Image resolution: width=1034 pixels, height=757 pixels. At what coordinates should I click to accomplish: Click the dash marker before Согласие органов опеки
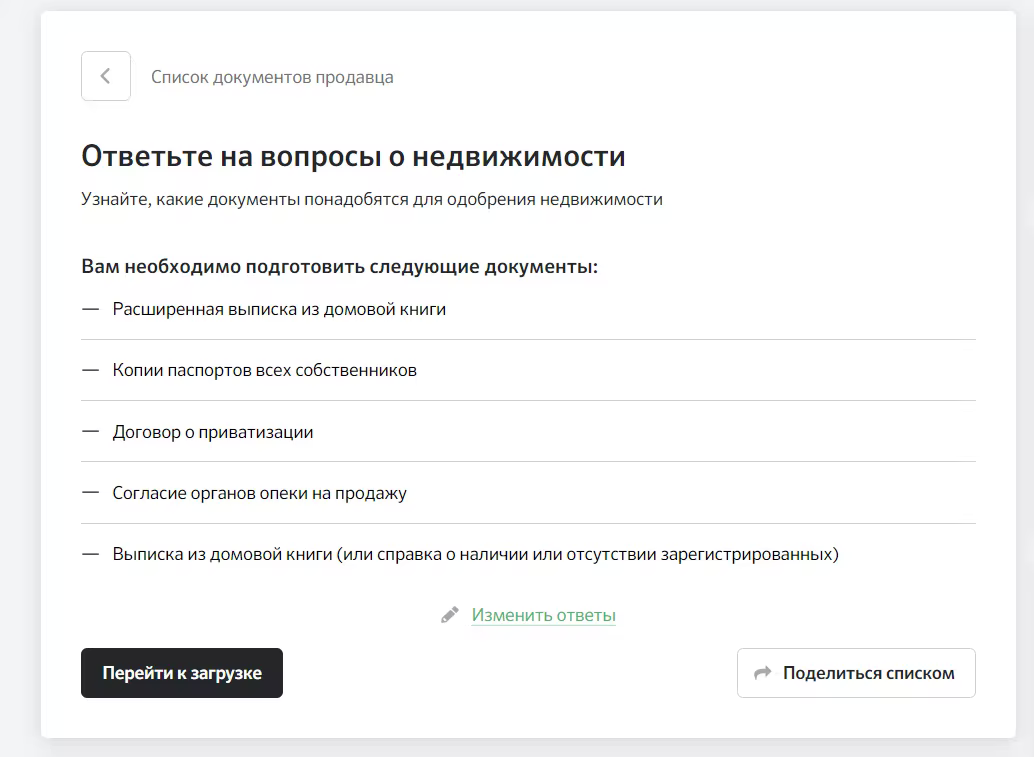[91, 493]
